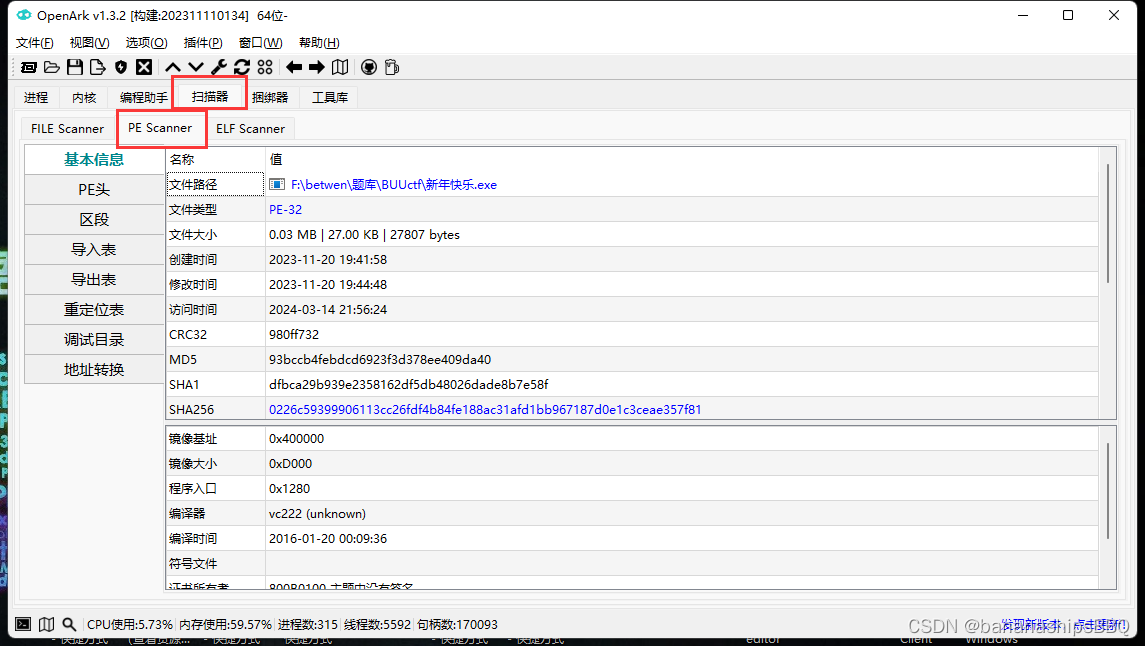Click the OpenArk logo in title bar
The width and height of the screenshot is (1145, 646).
click(24, 15)
